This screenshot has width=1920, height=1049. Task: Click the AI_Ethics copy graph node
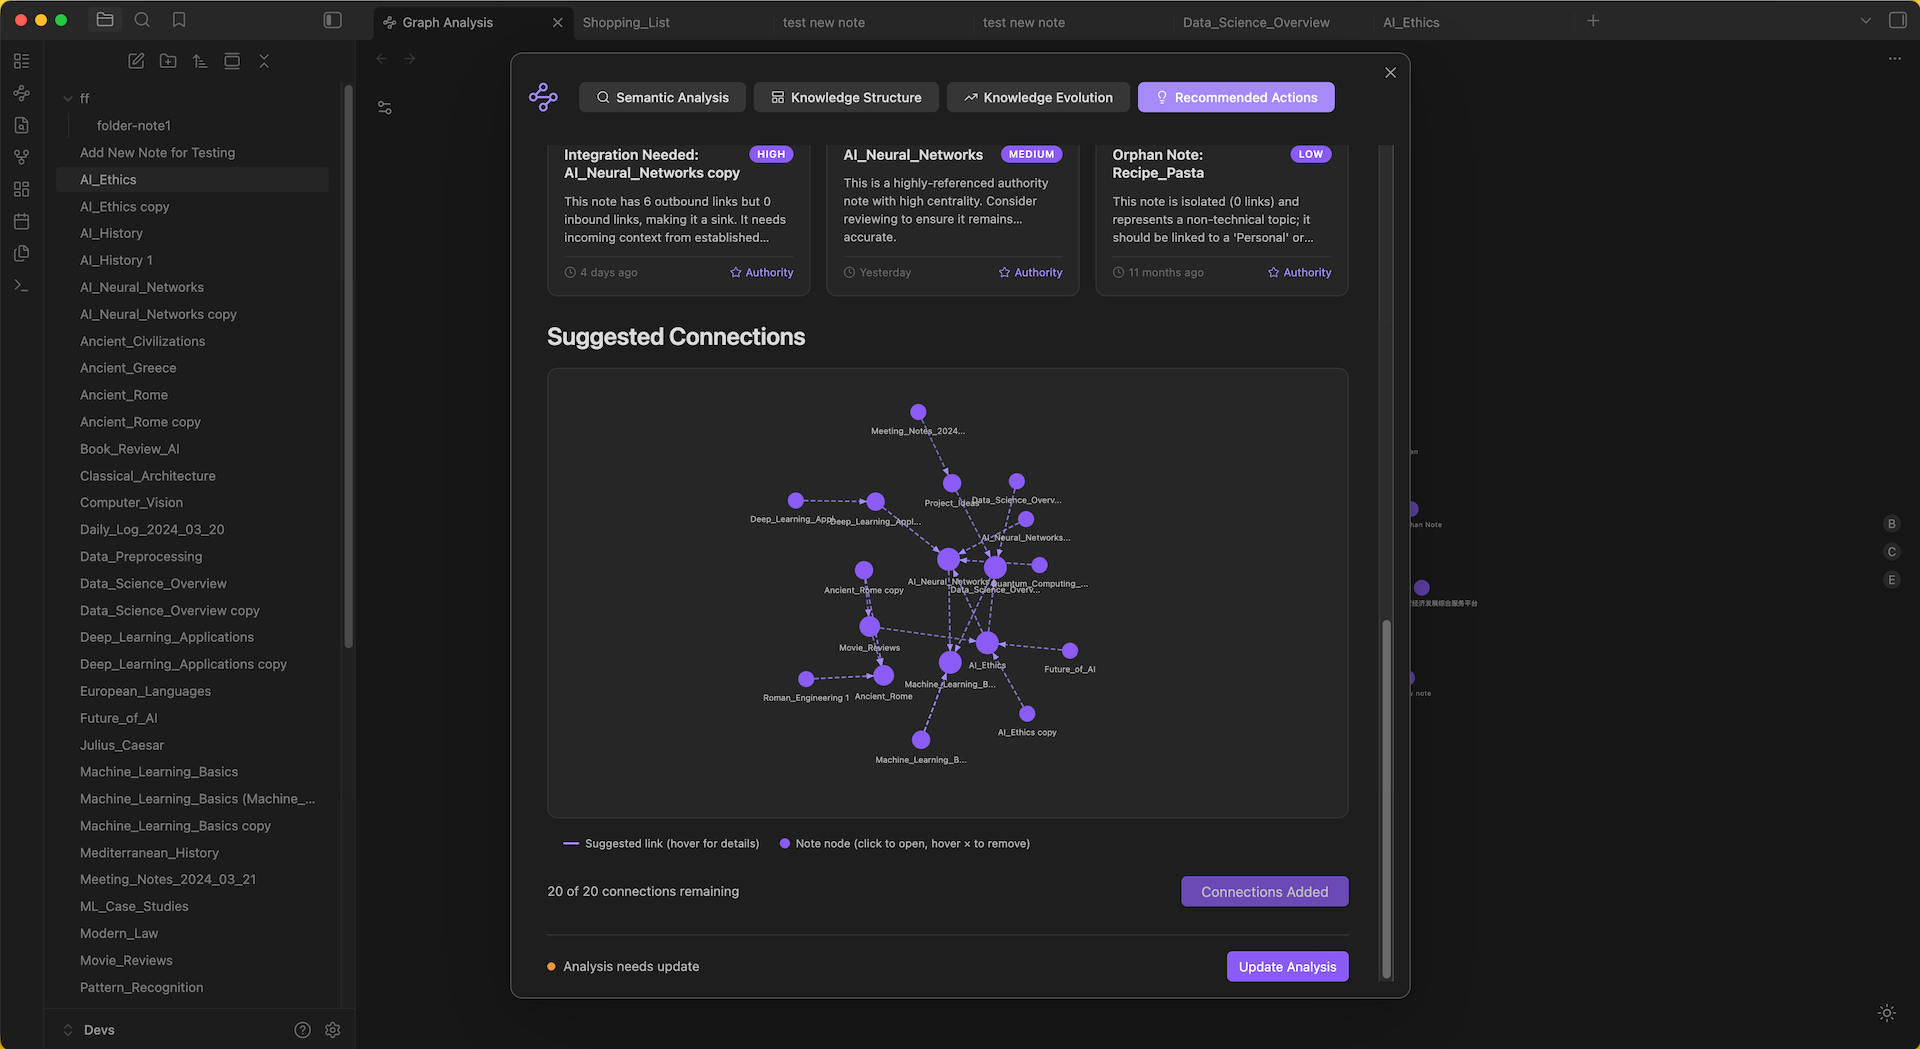pyautogui.click(x=1027, y=714)
